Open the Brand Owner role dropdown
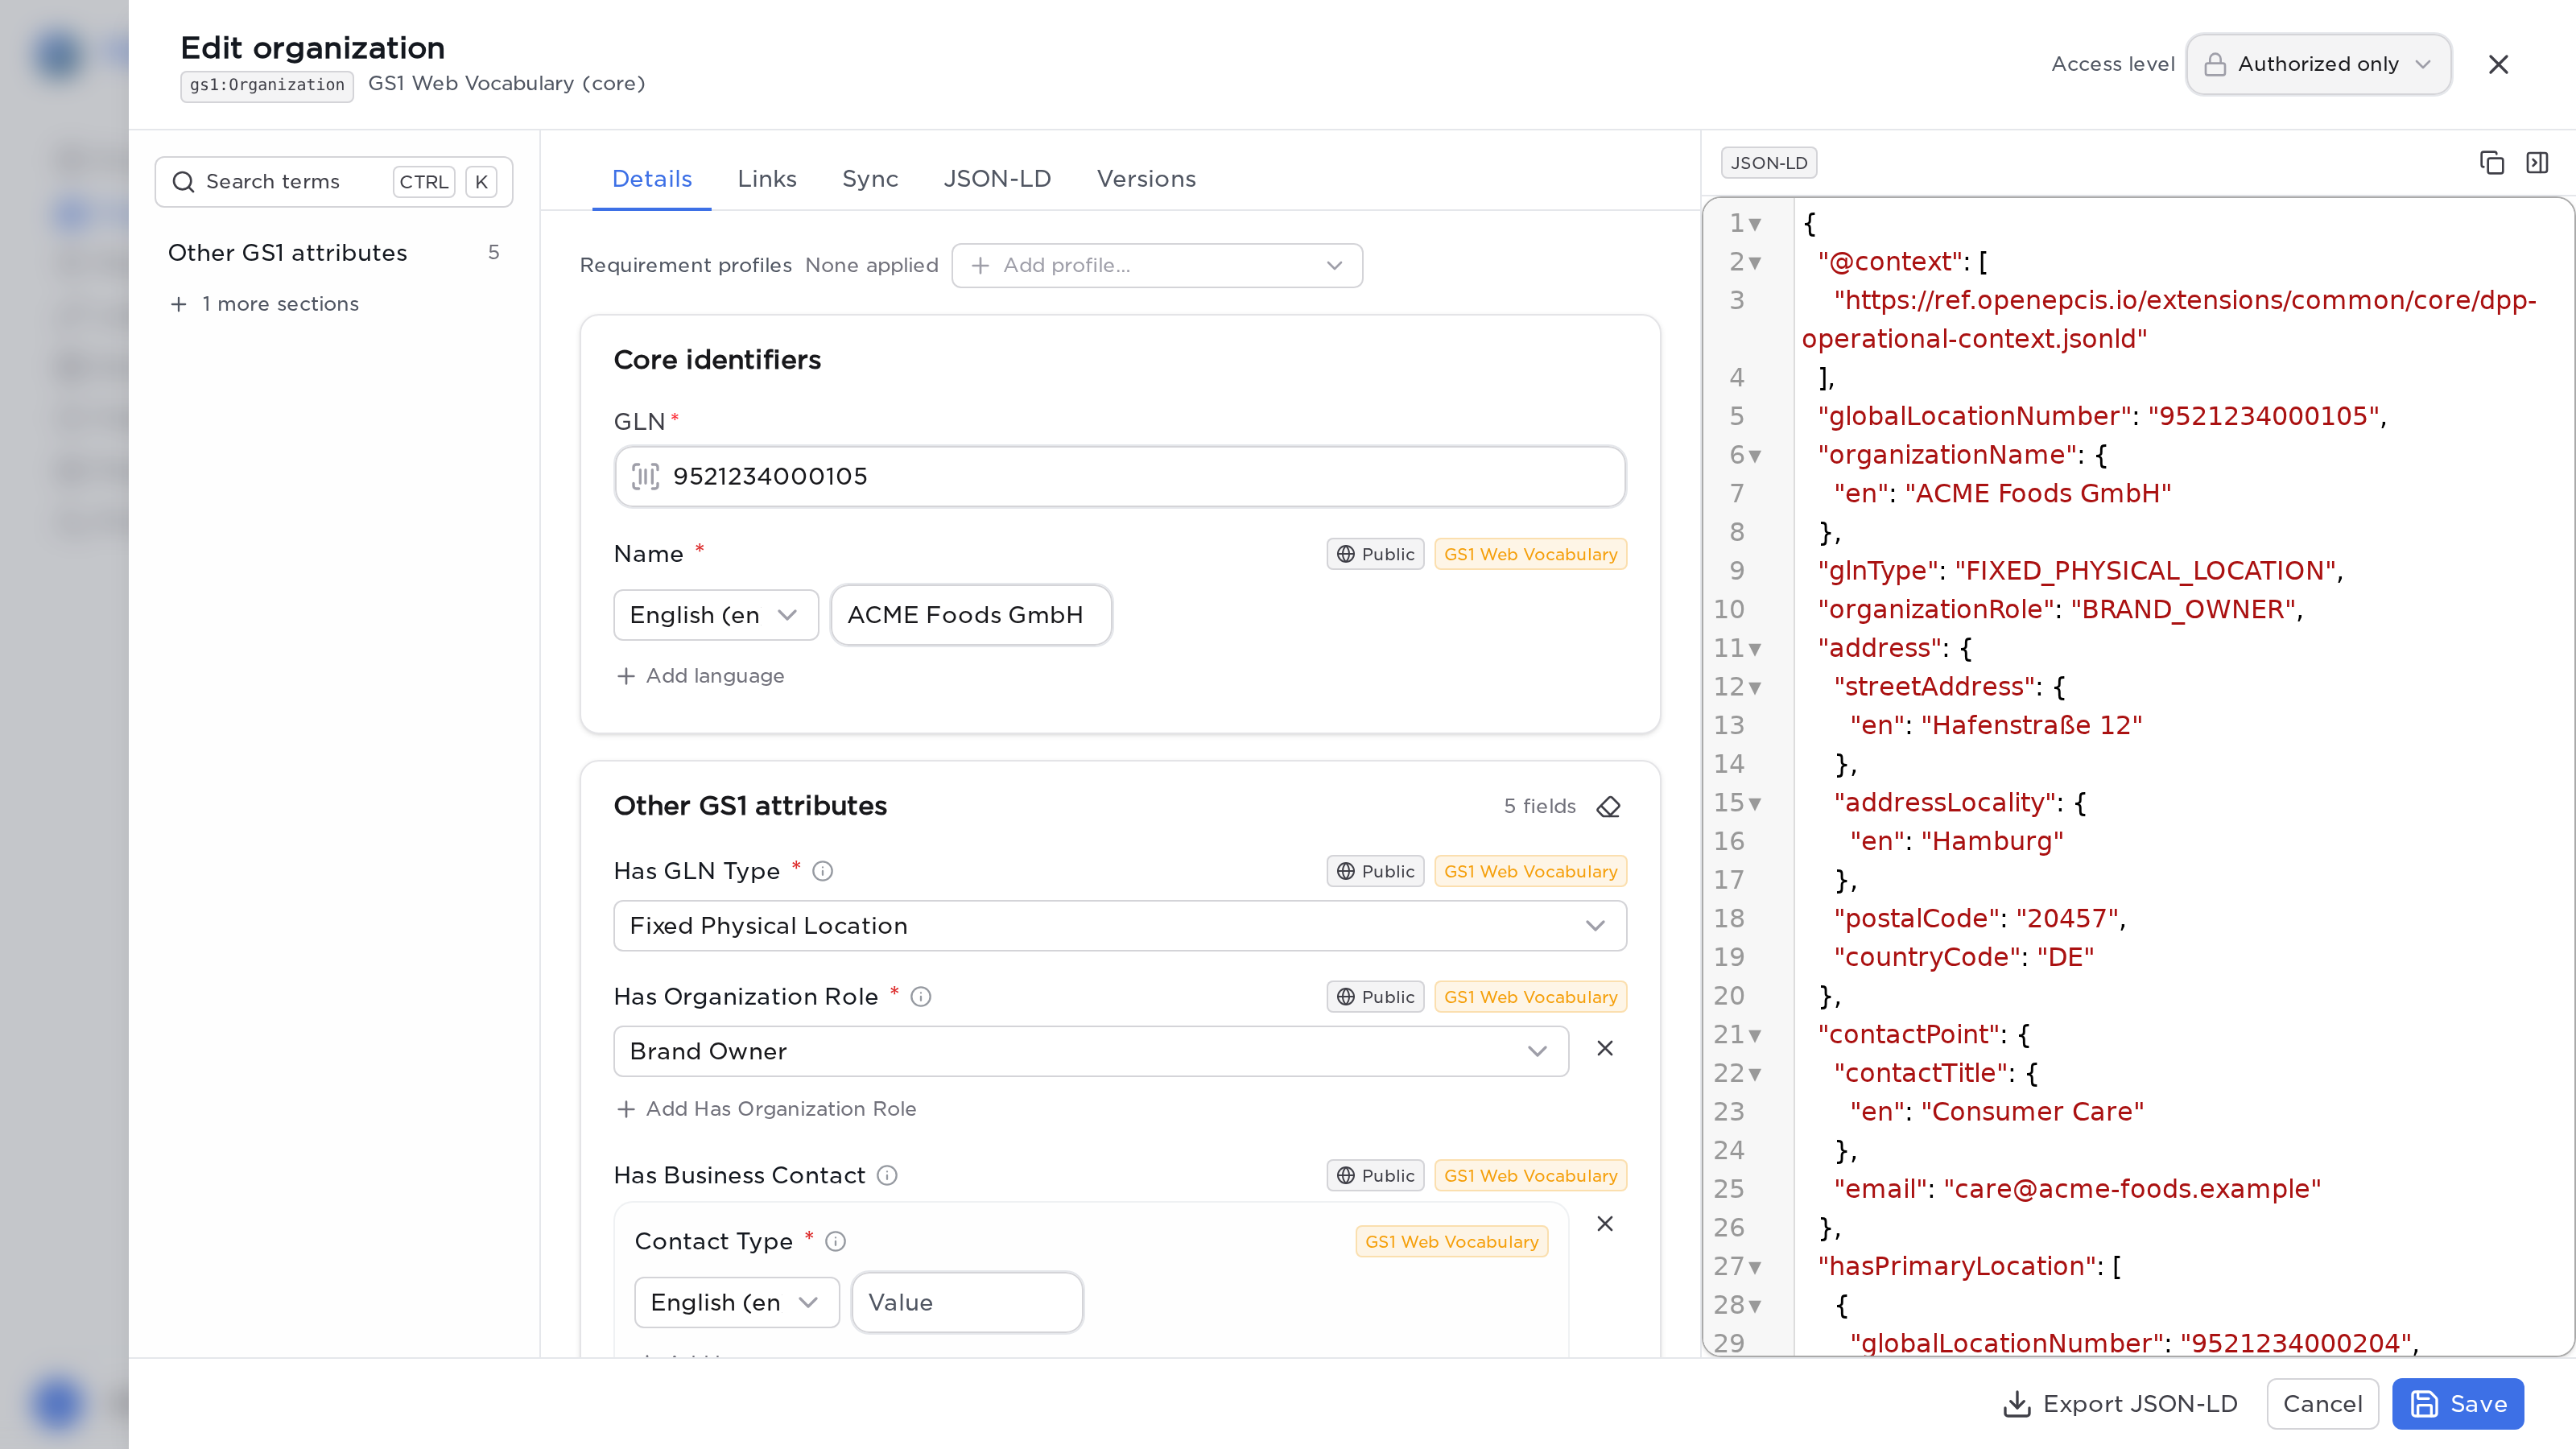 (x=1090, y=1052)
